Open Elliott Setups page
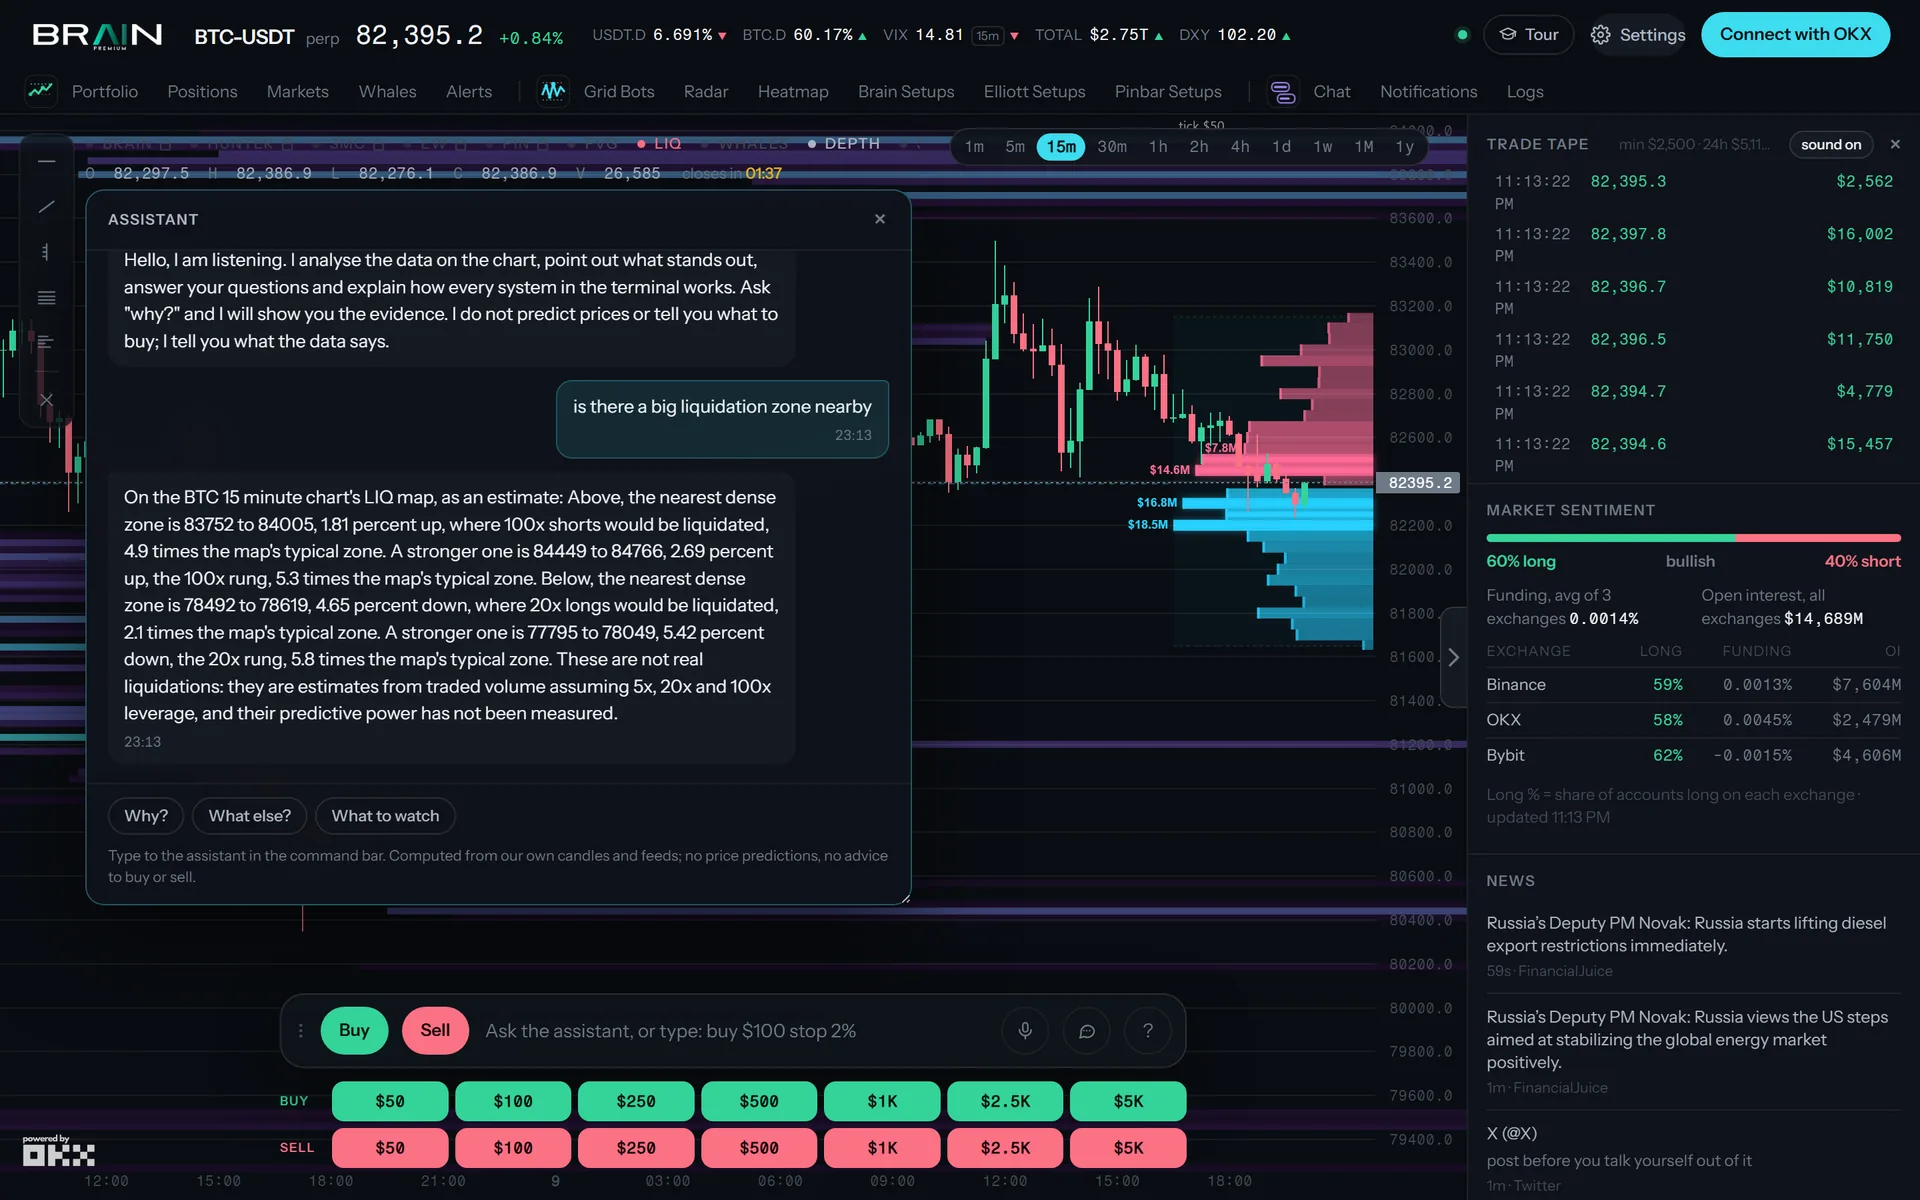Viewport: 1920px width, 1200px height. click(1034, 91)
